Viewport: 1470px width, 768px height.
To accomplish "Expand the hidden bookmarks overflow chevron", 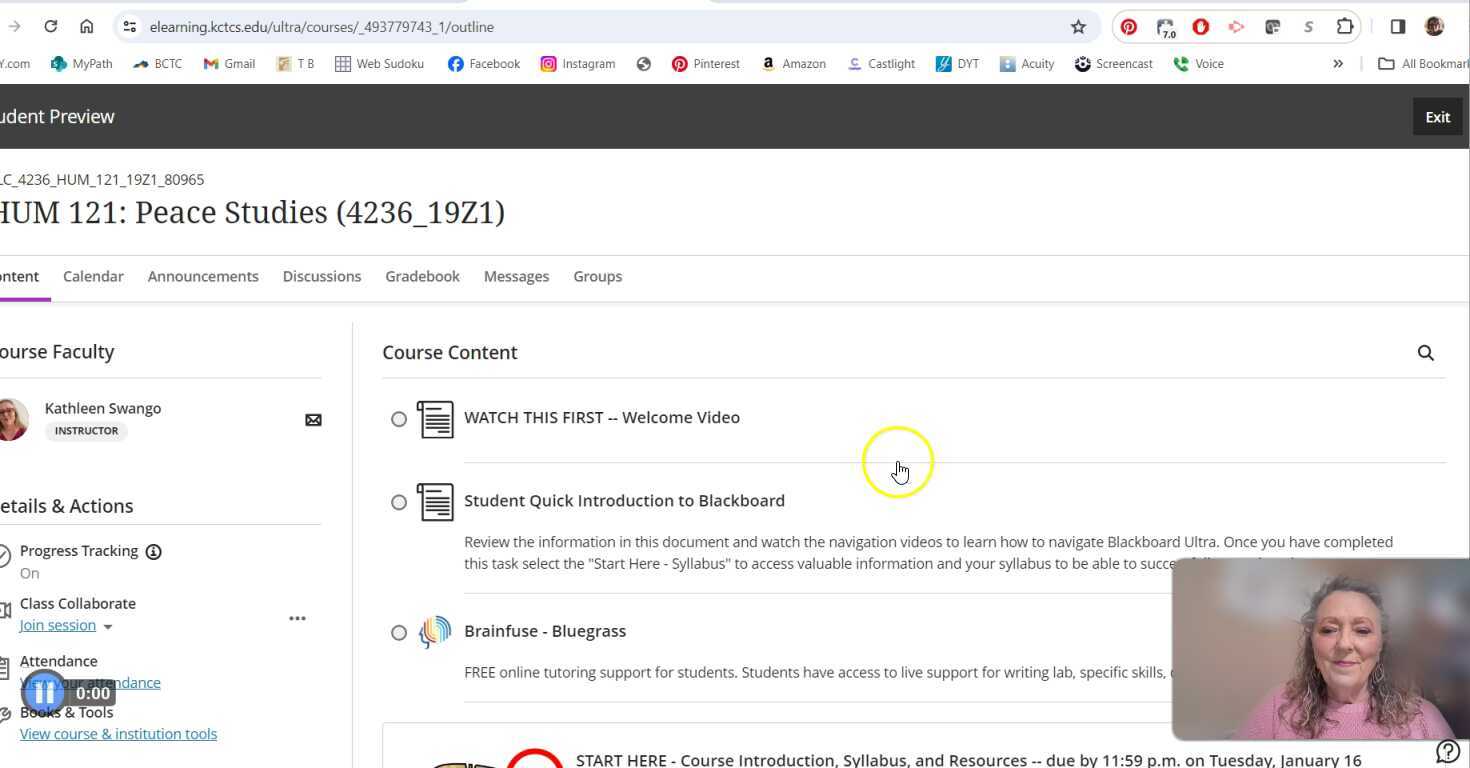I will (x=1337, y=64).
